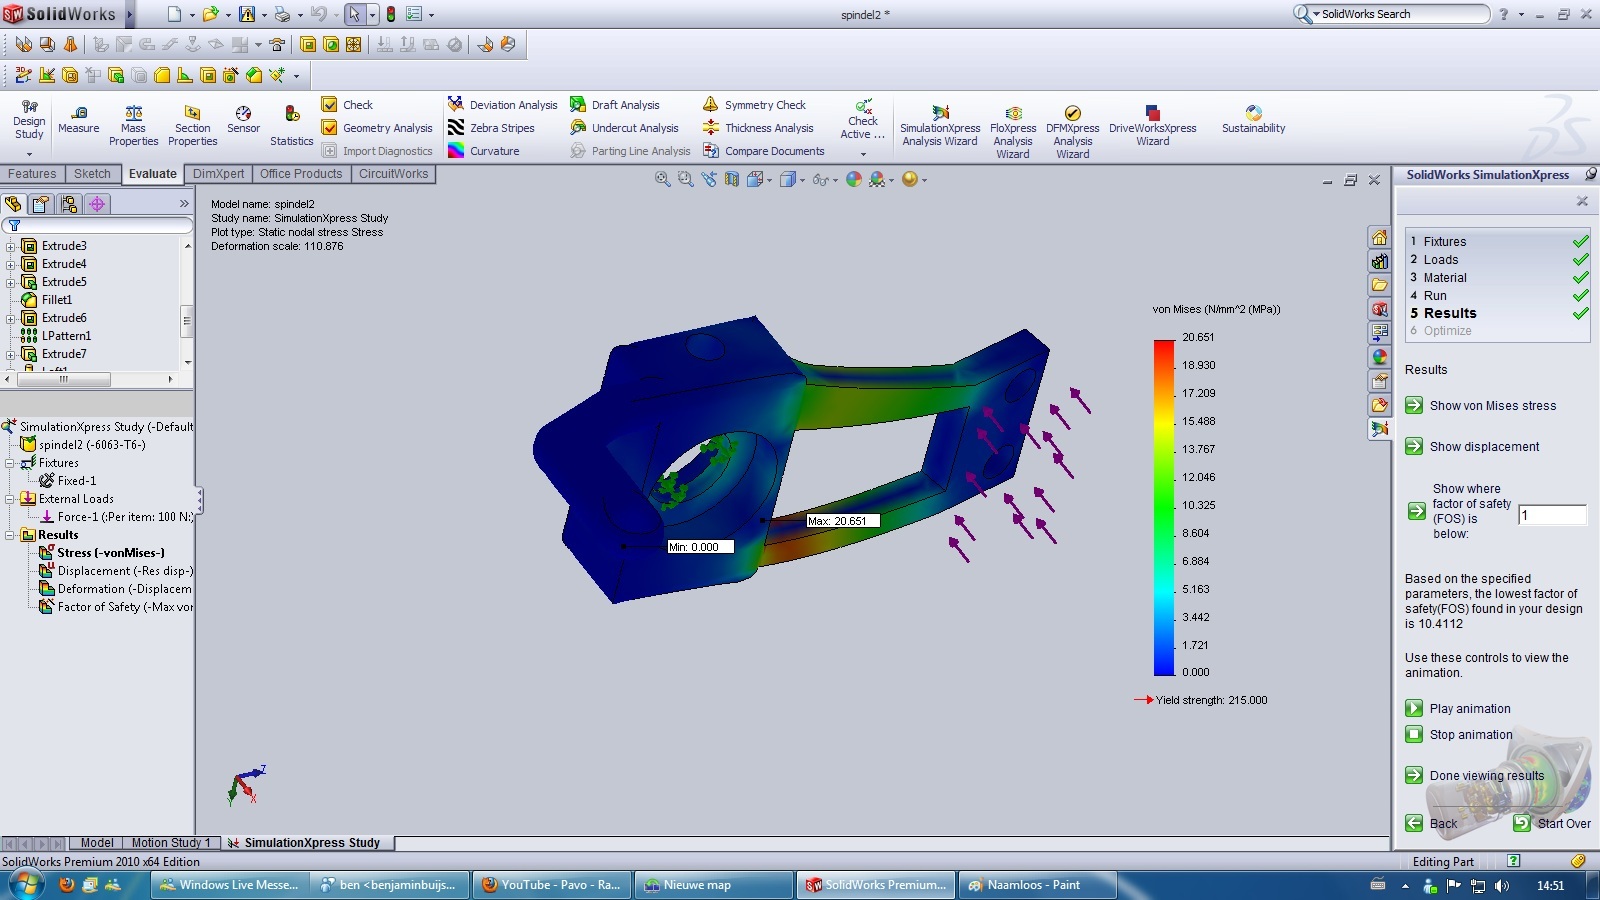The height and width of the screenshot is (900, 1600).
Task: Switch to the Features tab
Action: coord(32,174)
